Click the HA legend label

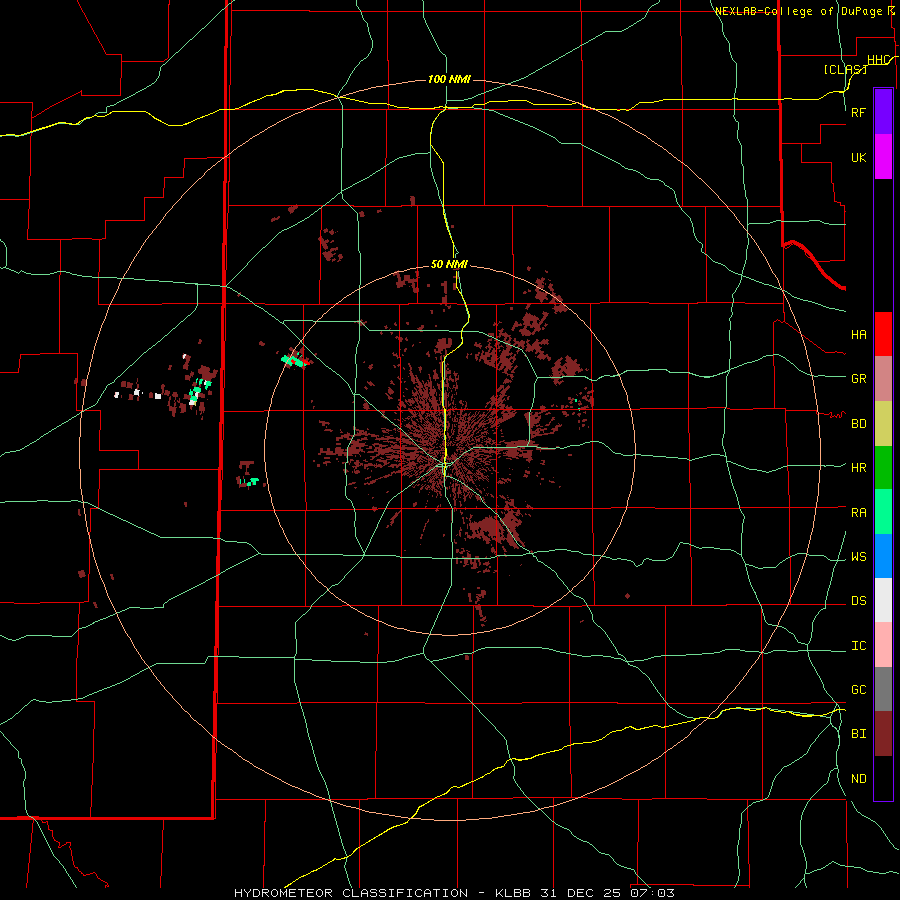(x=858, y=335)
